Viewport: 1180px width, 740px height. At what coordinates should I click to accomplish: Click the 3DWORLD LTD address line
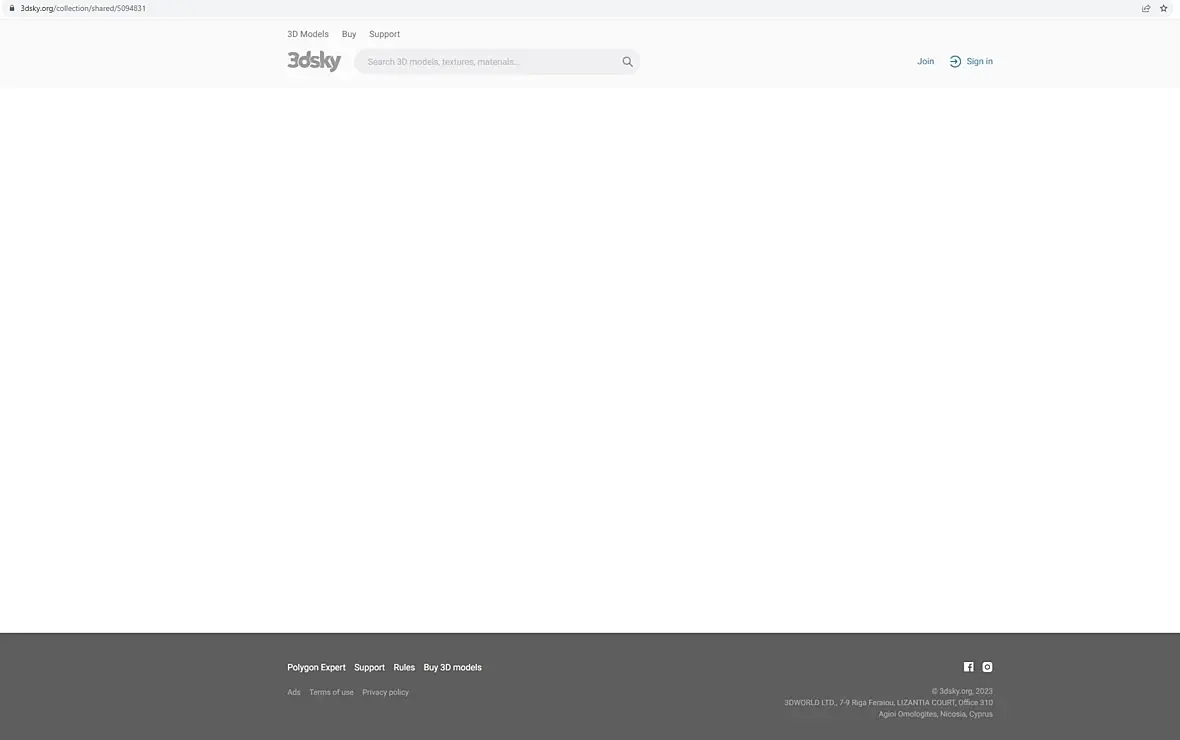tap(888, 702)
